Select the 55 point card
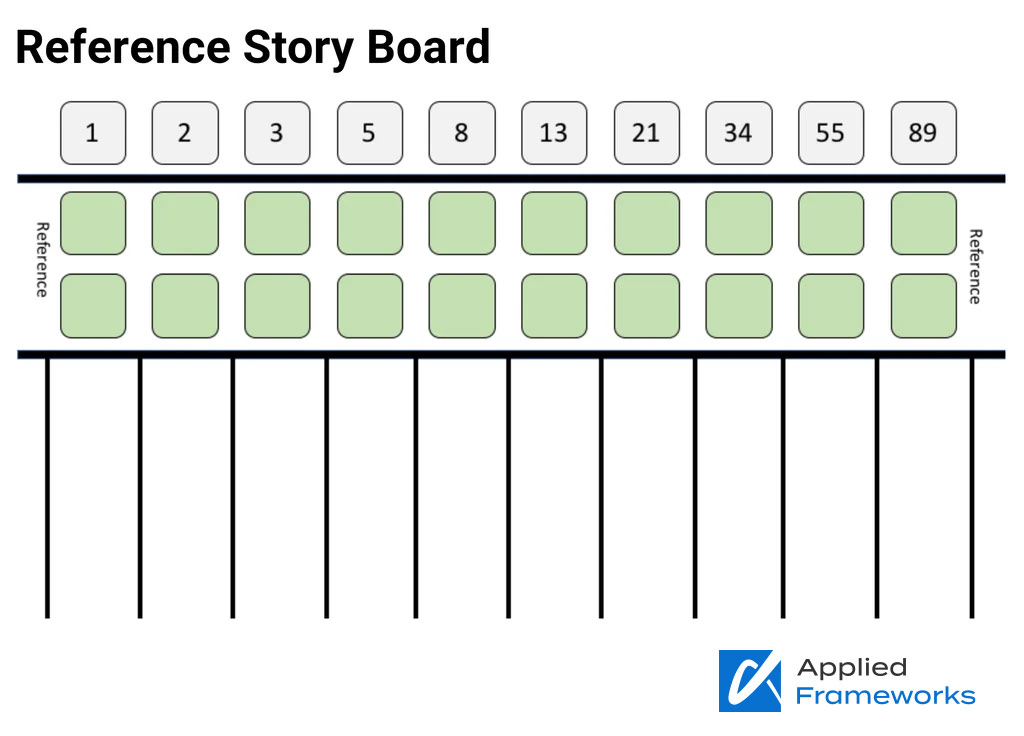 [x=831, y=133]
